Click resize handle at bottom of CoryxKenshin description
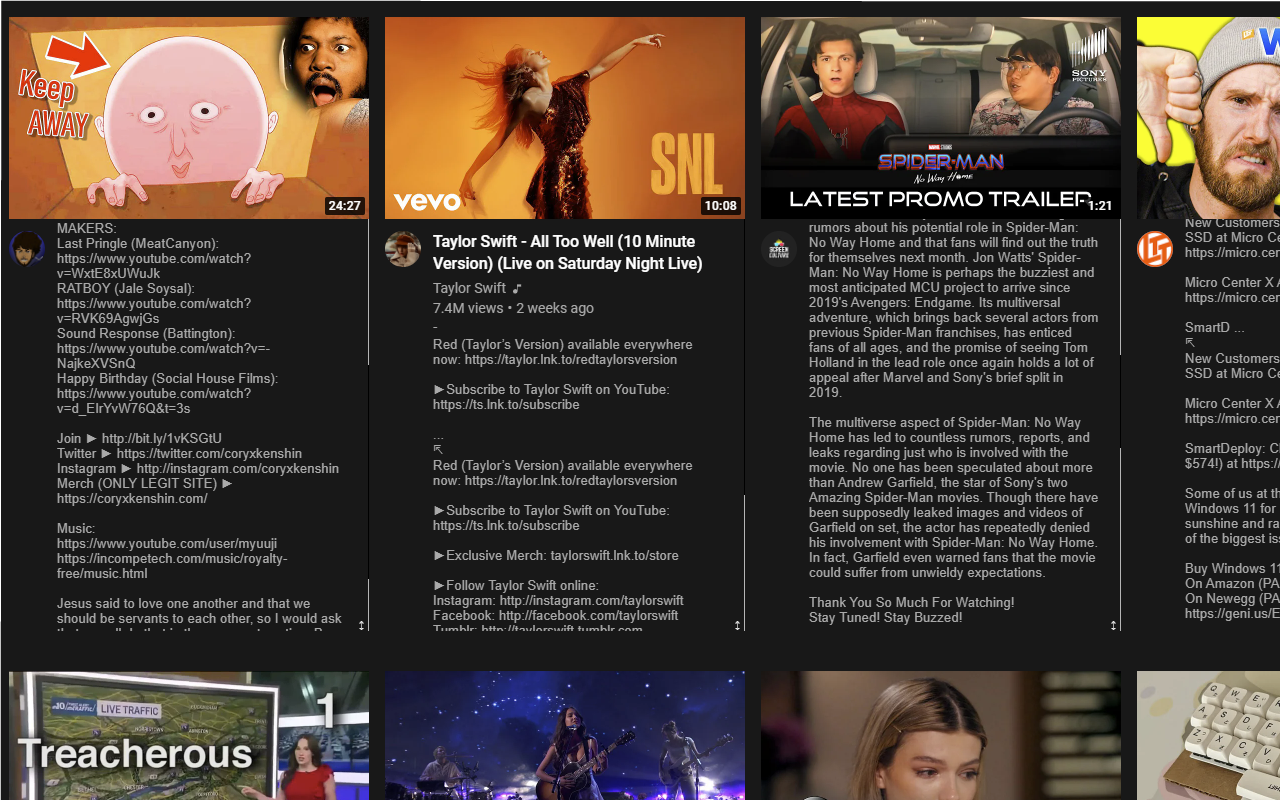 click(x=361, y=624)
